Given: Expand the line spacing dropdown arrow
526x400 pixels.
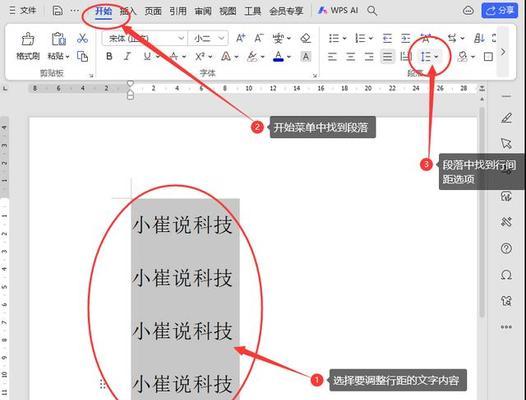Looking at the screenshot, I should tap(436, 57).
